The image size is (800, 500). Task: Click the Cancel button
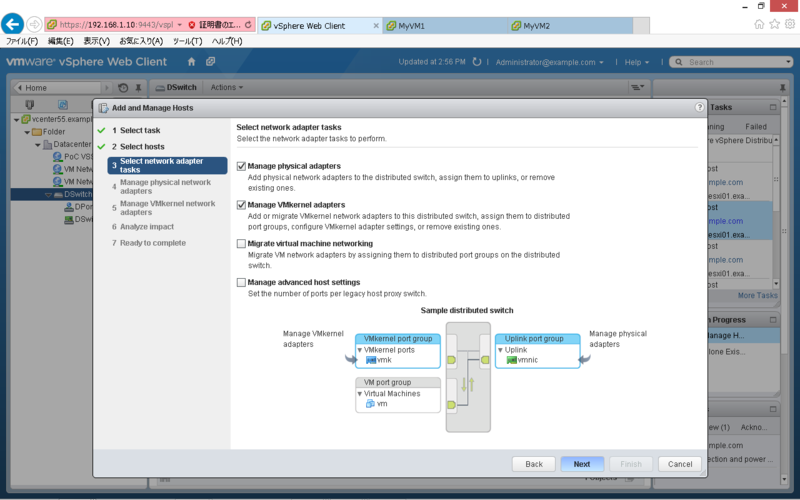(x=680, y=464)
